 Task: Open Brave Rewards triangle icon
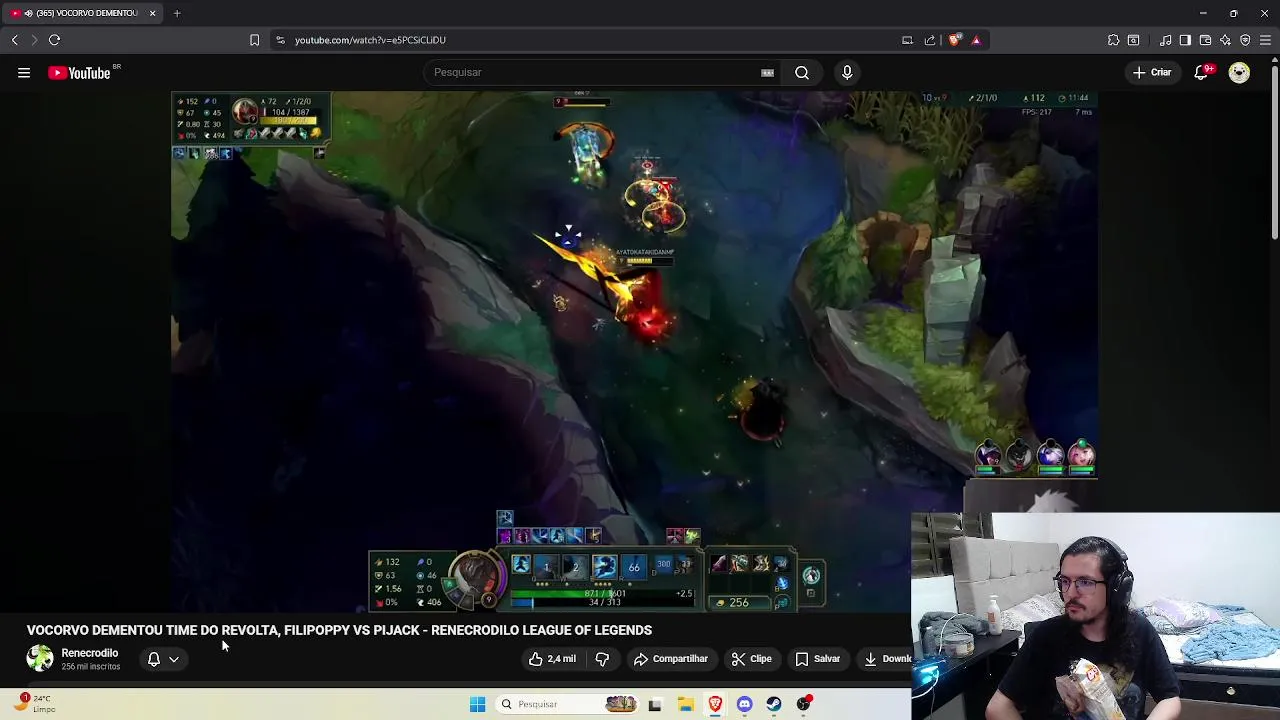[976, 40]
